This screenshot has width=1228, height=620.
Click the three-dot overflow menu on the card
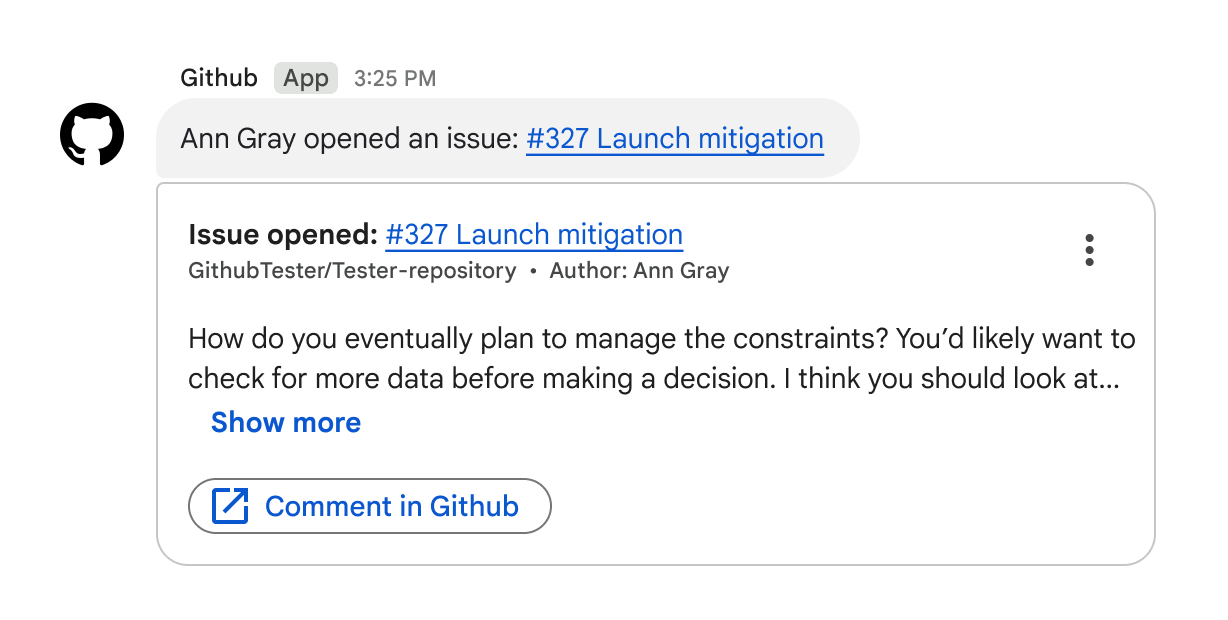pos(1089,251)
